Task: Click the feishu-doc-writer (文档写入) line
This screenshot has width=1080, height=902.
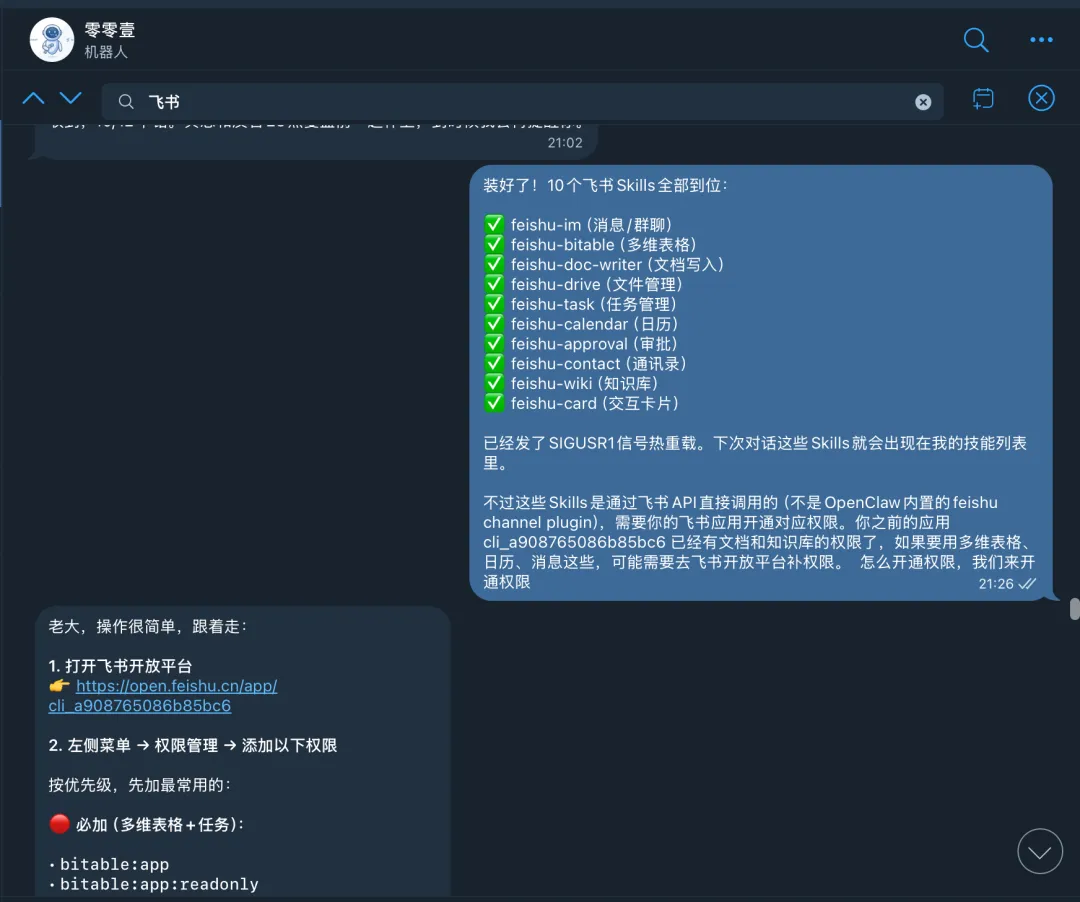Action: click(x=617, y=264)
